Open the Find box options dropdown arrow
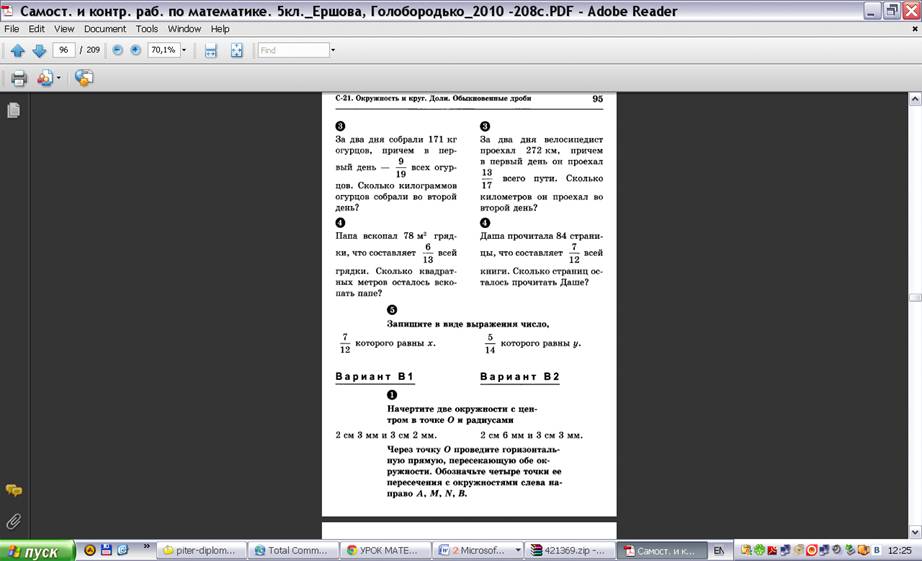Image resolution: width=922 pixels, height=561 pixels. 333,50
